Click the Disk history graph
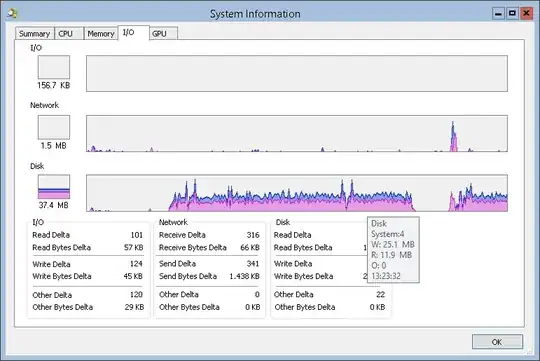This screenshot has height=361, width=540. pos(297,193)
